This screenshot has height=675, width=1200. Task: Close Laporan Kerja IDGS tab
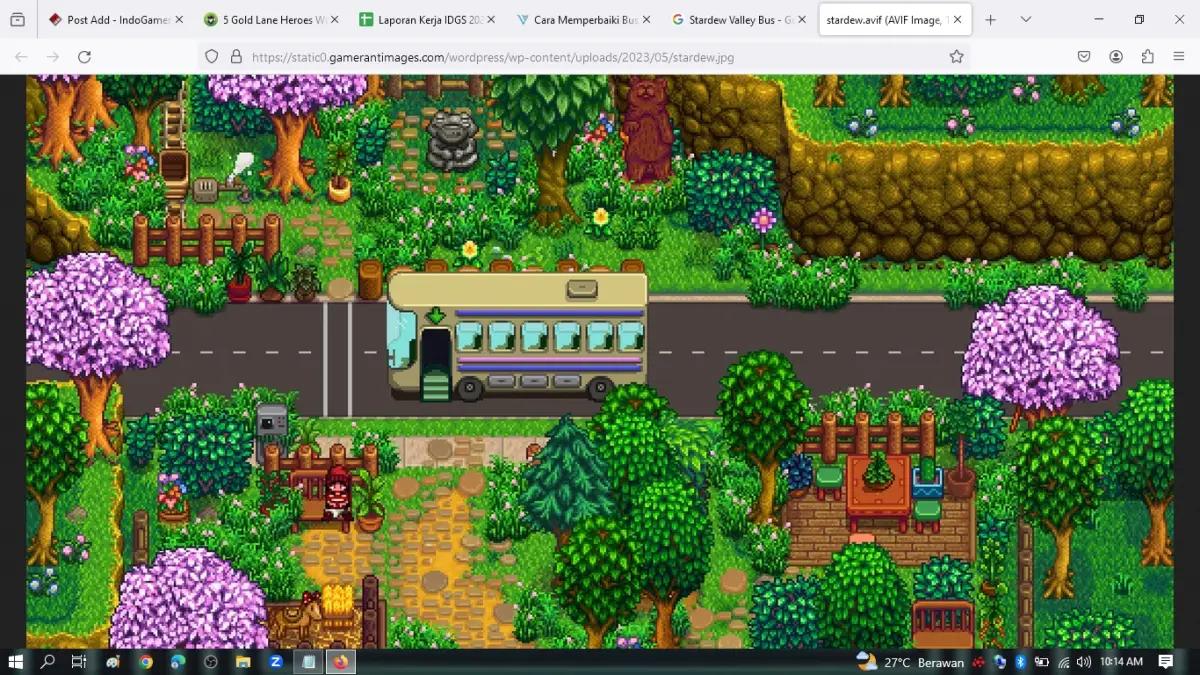pos(490,19)
